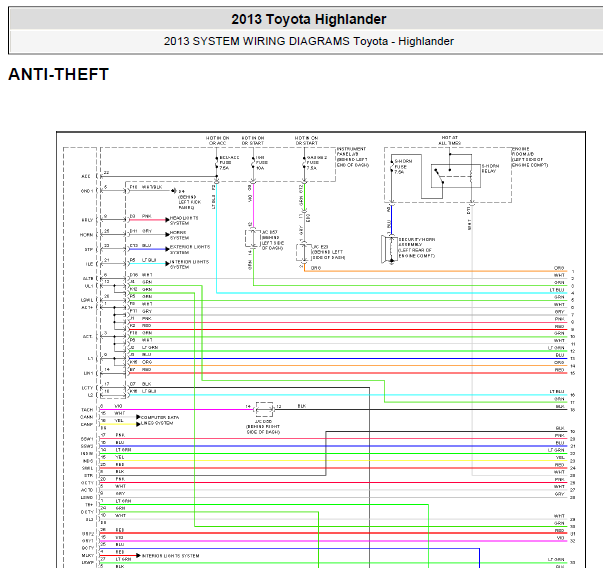Click the IGN fuse symbol

pos(253,163)
